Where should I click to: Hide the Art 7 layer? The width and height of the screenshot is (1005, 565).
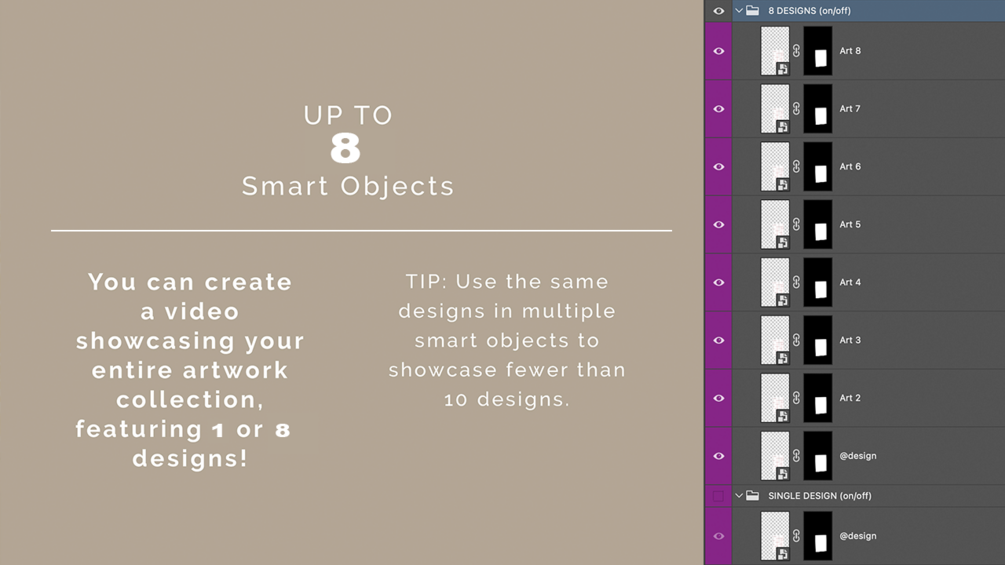pos(718,109)
